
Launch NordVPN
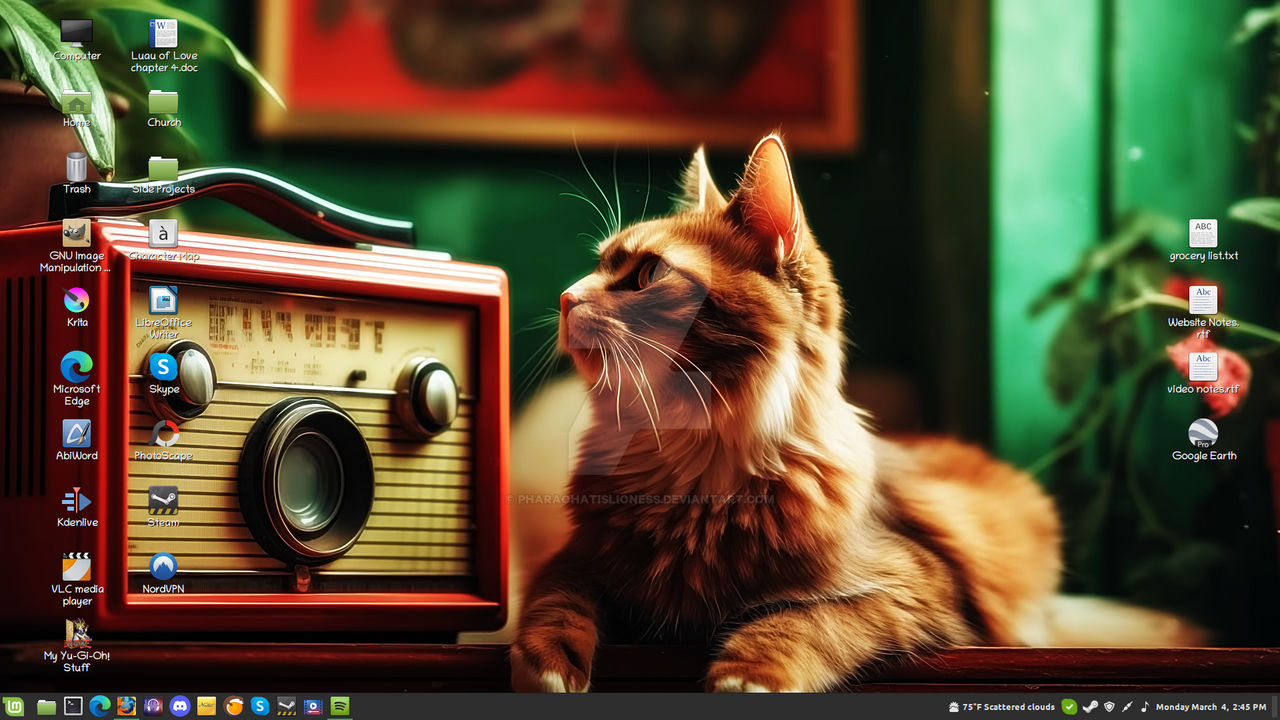163,567
